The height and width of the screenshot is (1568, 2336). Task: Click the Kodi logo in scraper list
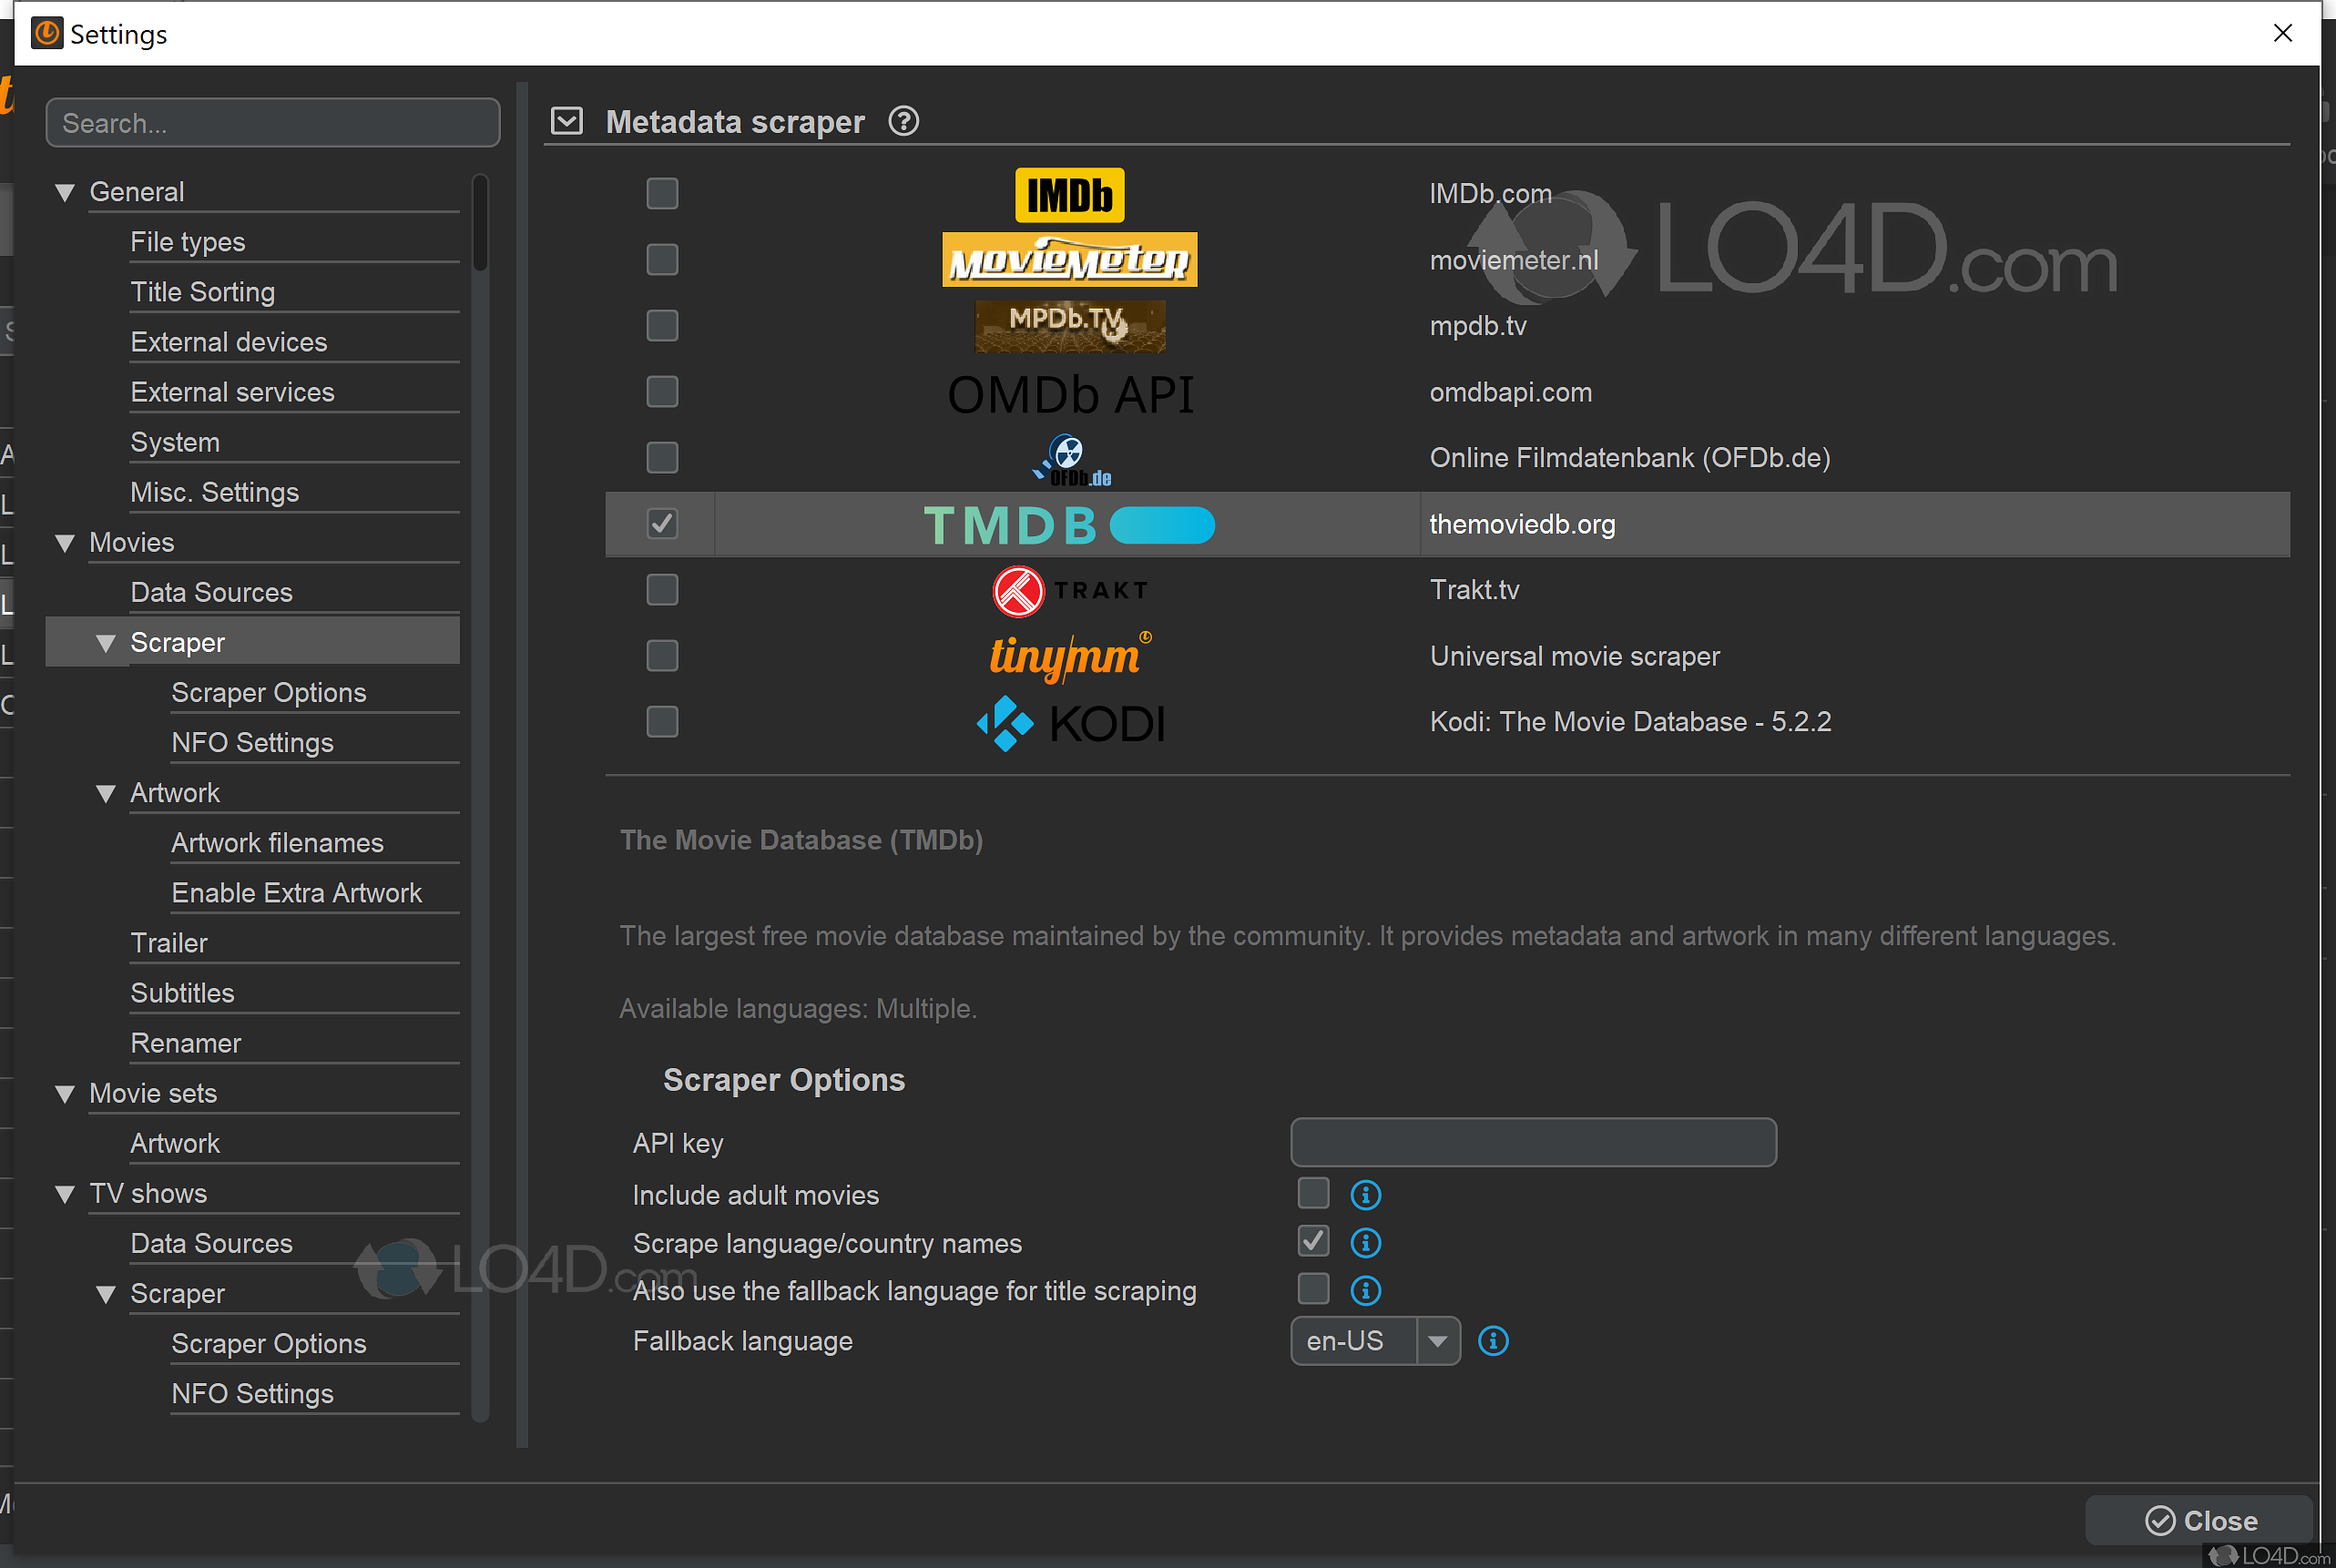(1069, 723)
